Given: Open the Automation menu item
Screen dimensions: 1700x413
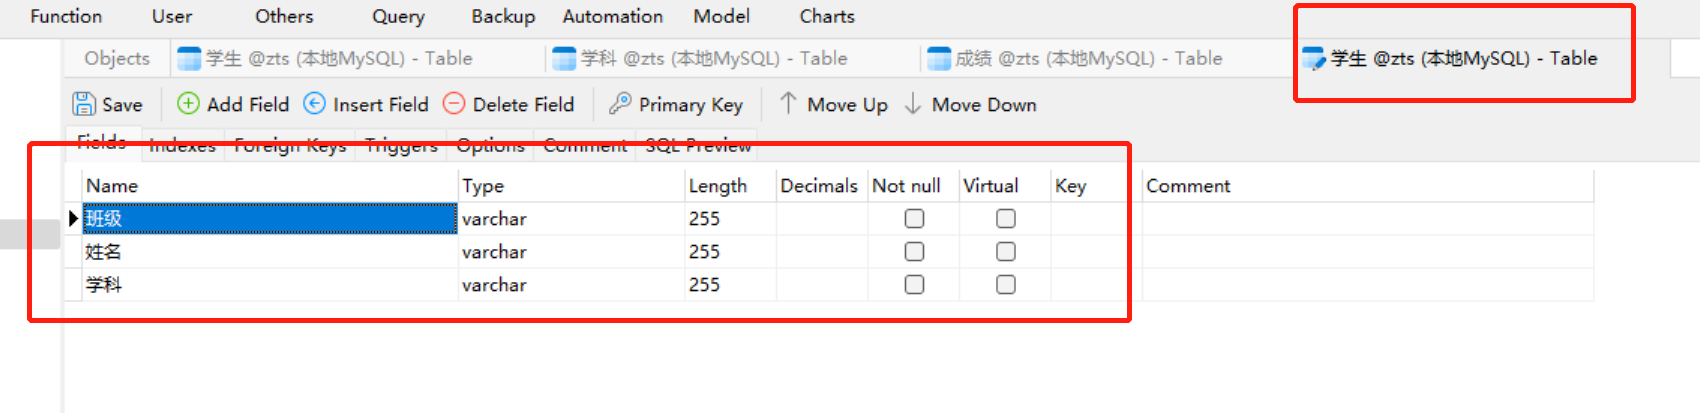Looking at the screenshot, I should point(612,16).
